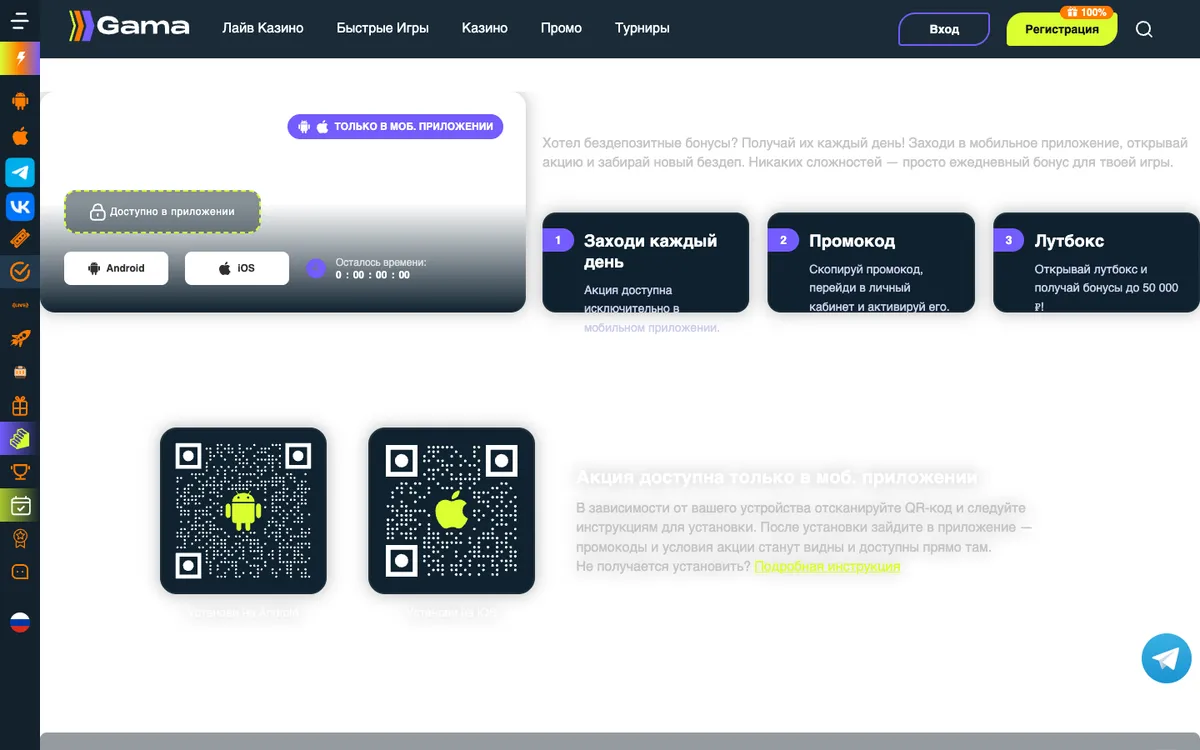Click the rocket icon in the sidebar
This screenshot has width=1200, height=750.
click(x=20, y=338)
